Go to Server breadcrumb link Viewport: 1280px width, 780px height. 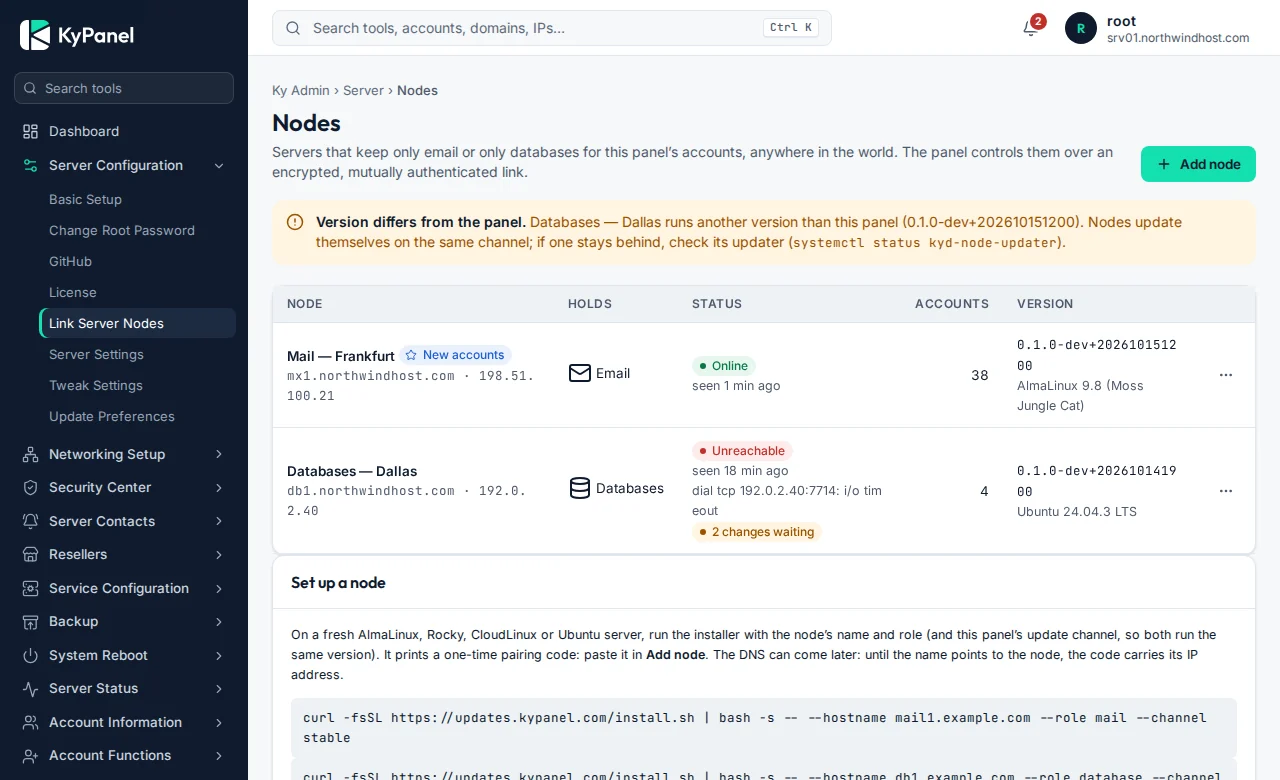(x=363, y=90)
